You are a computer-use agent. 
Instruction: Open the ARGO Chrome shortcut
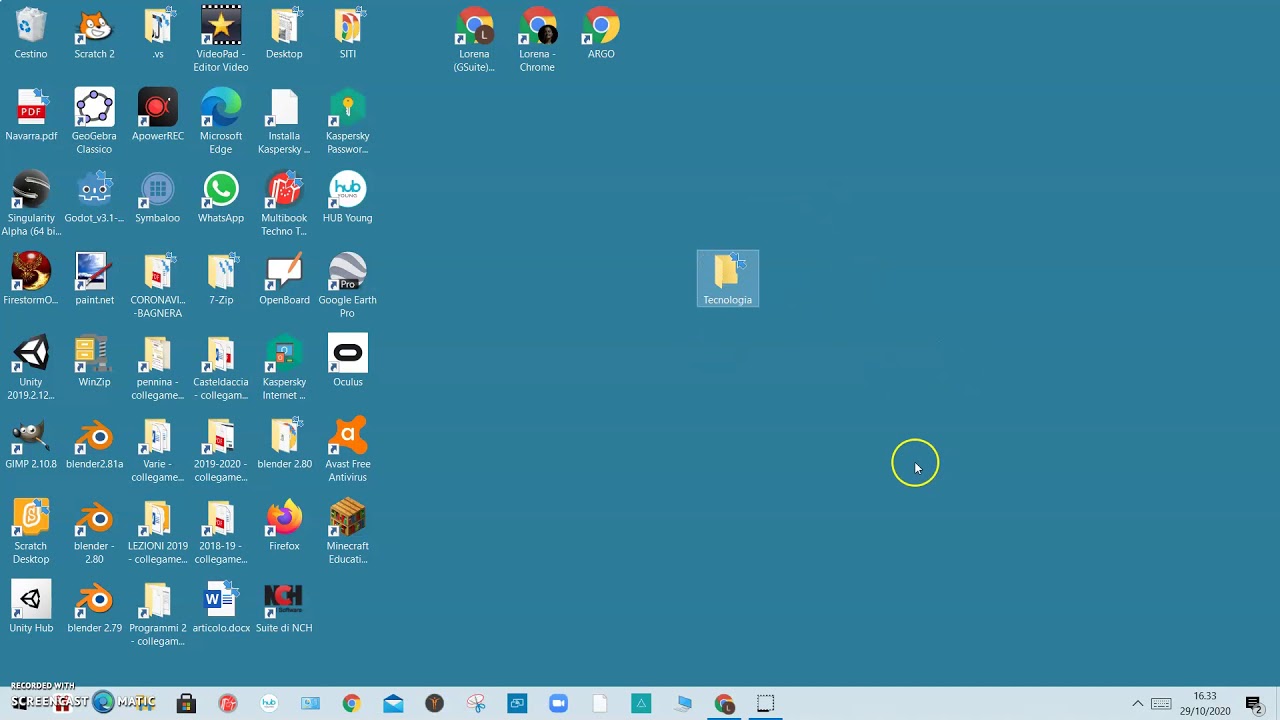tap(601, 34)
